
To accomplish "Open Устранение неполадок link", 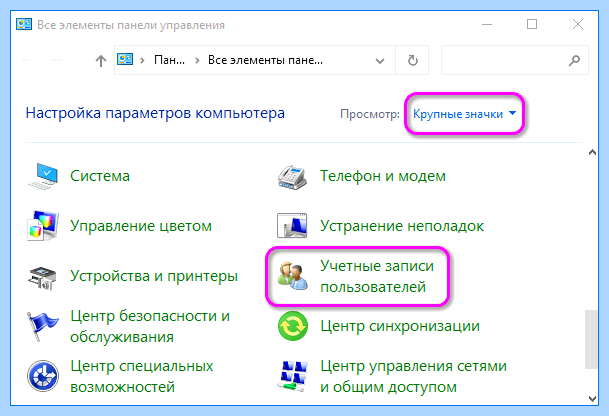I will click(x=402, y=226).
